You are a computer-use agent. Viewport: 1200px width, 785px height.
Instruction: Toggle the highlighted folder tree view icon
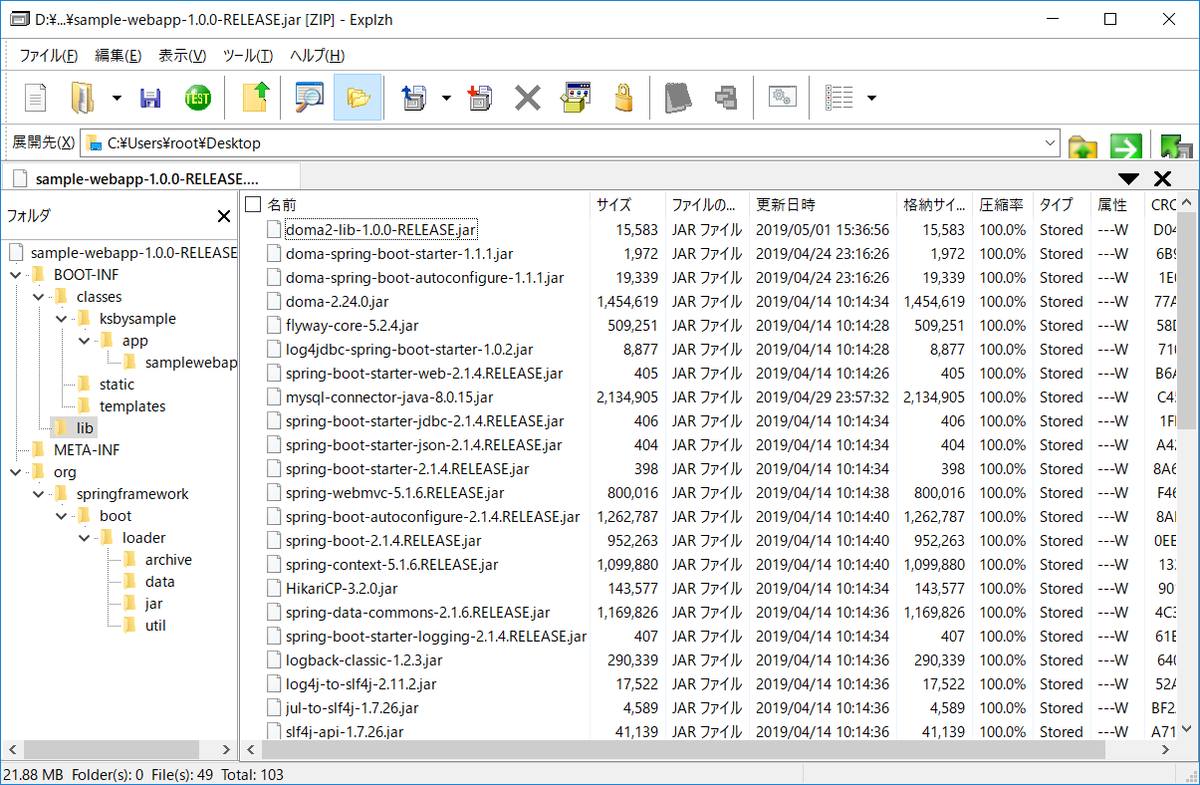coord(357,98)
